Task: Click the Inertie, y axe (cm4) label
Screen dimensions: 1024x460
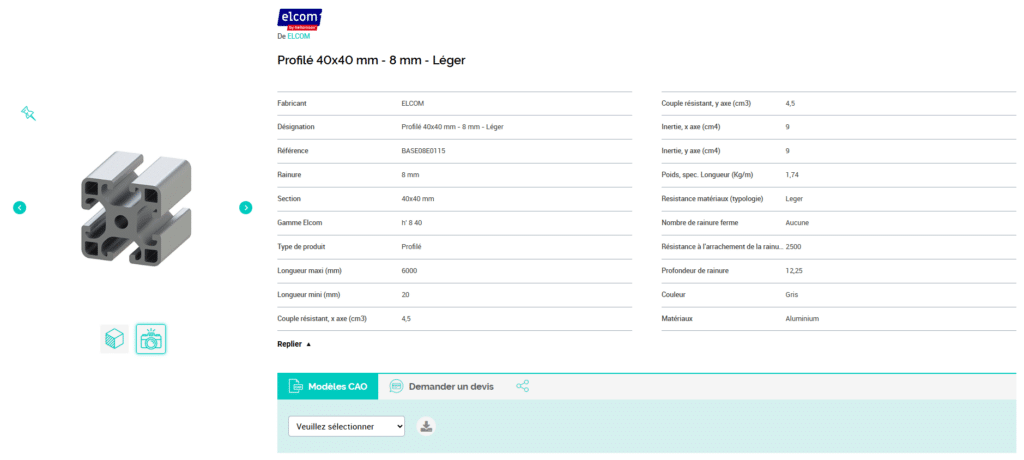Action: [691, 151]
